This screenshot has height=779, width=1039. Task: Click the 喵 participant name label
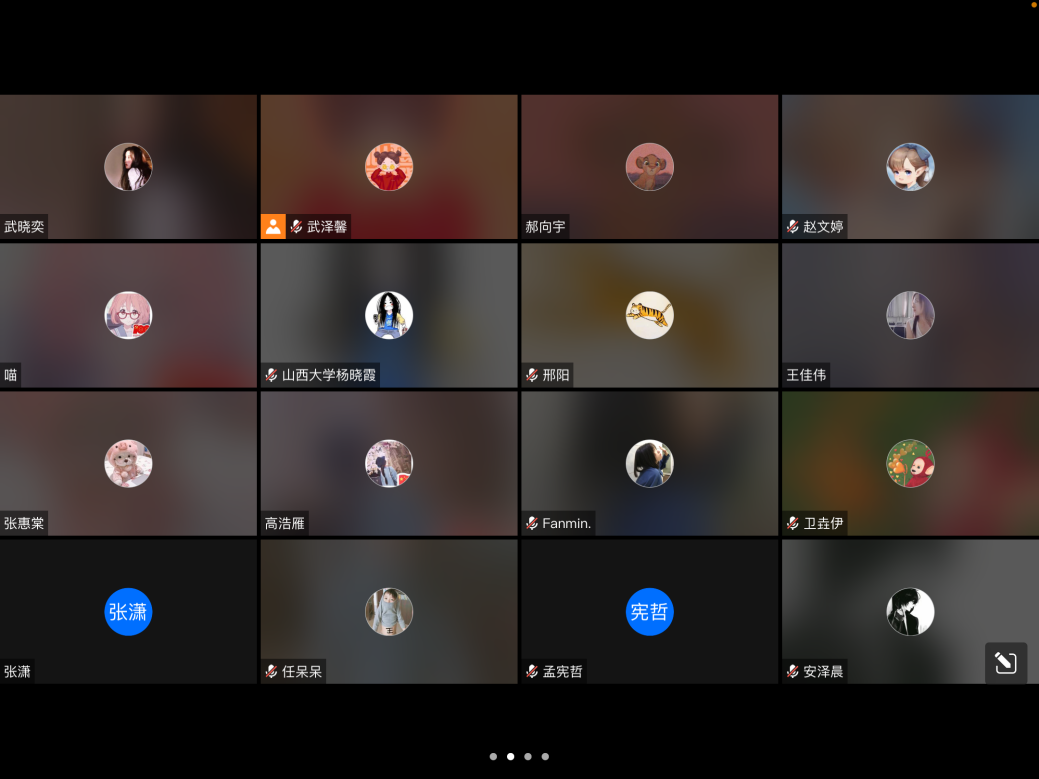point(11,375)
